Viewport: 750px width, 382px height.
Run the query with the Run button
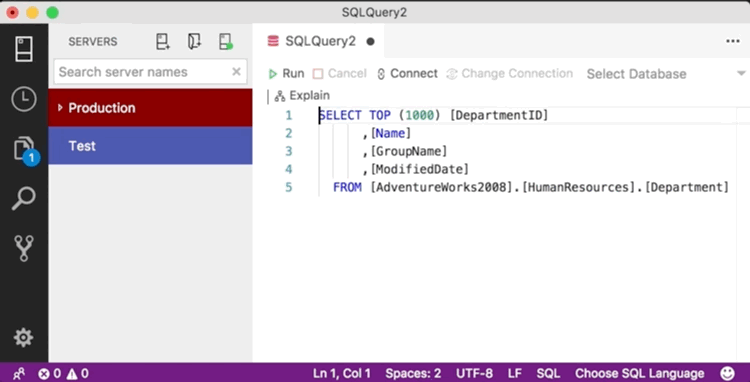coord(286,74)
